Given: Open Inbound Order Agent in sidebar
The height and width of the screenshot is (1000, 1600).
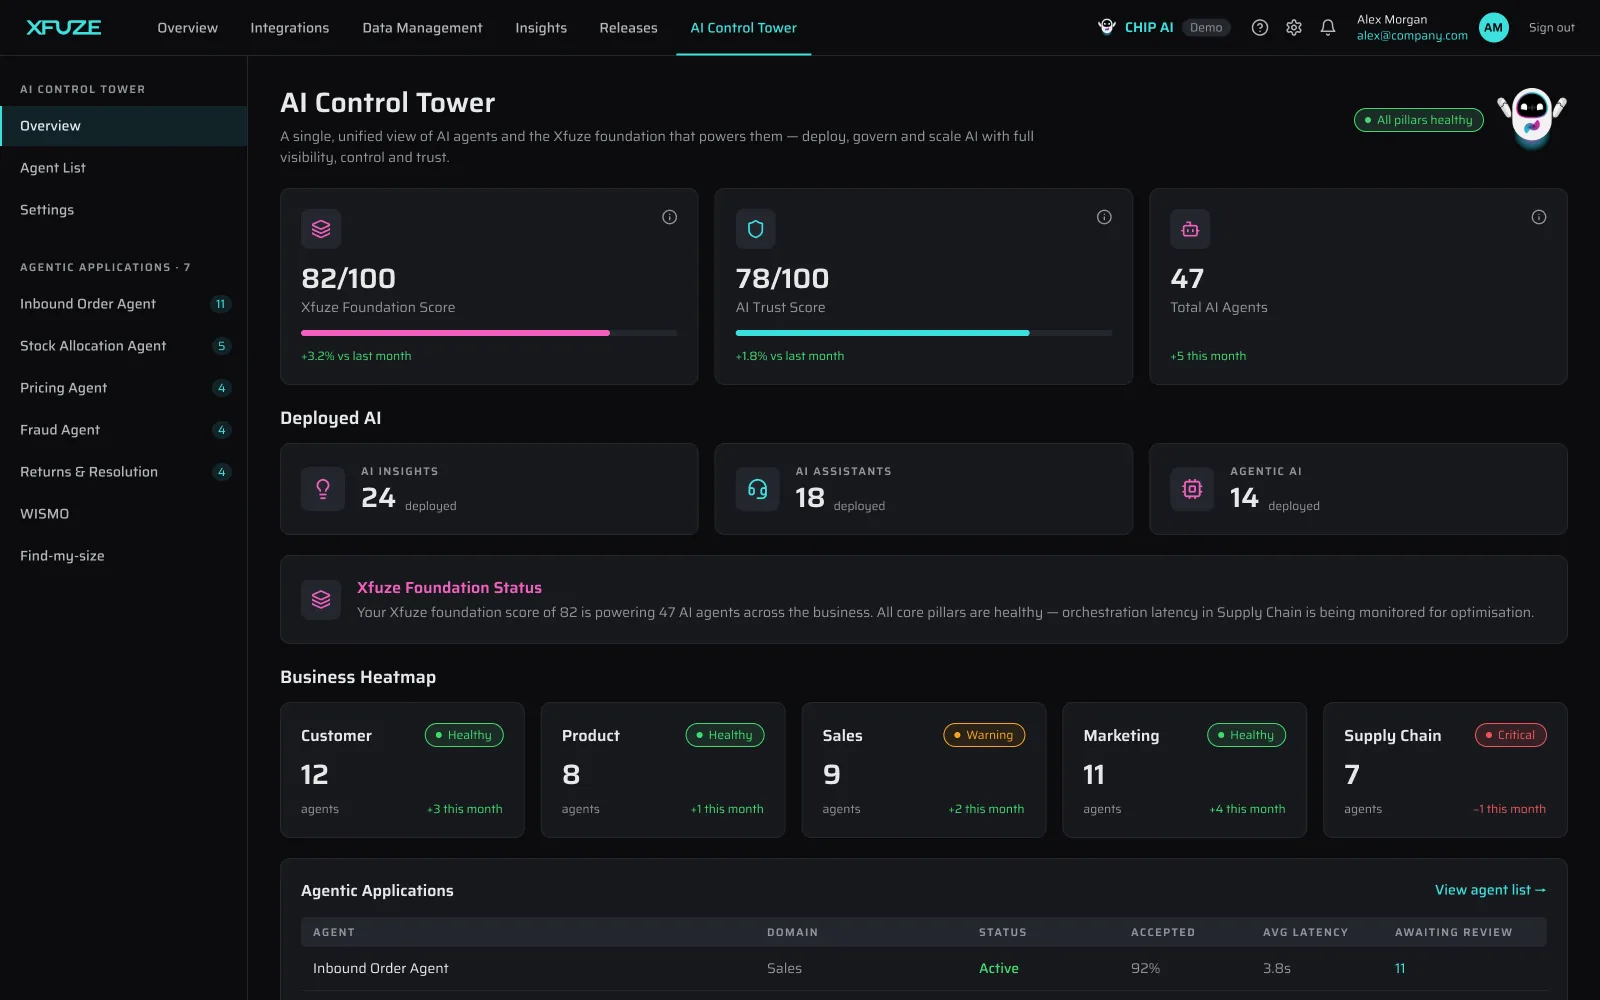Looking at the screenshot, I should click(124, 304).
